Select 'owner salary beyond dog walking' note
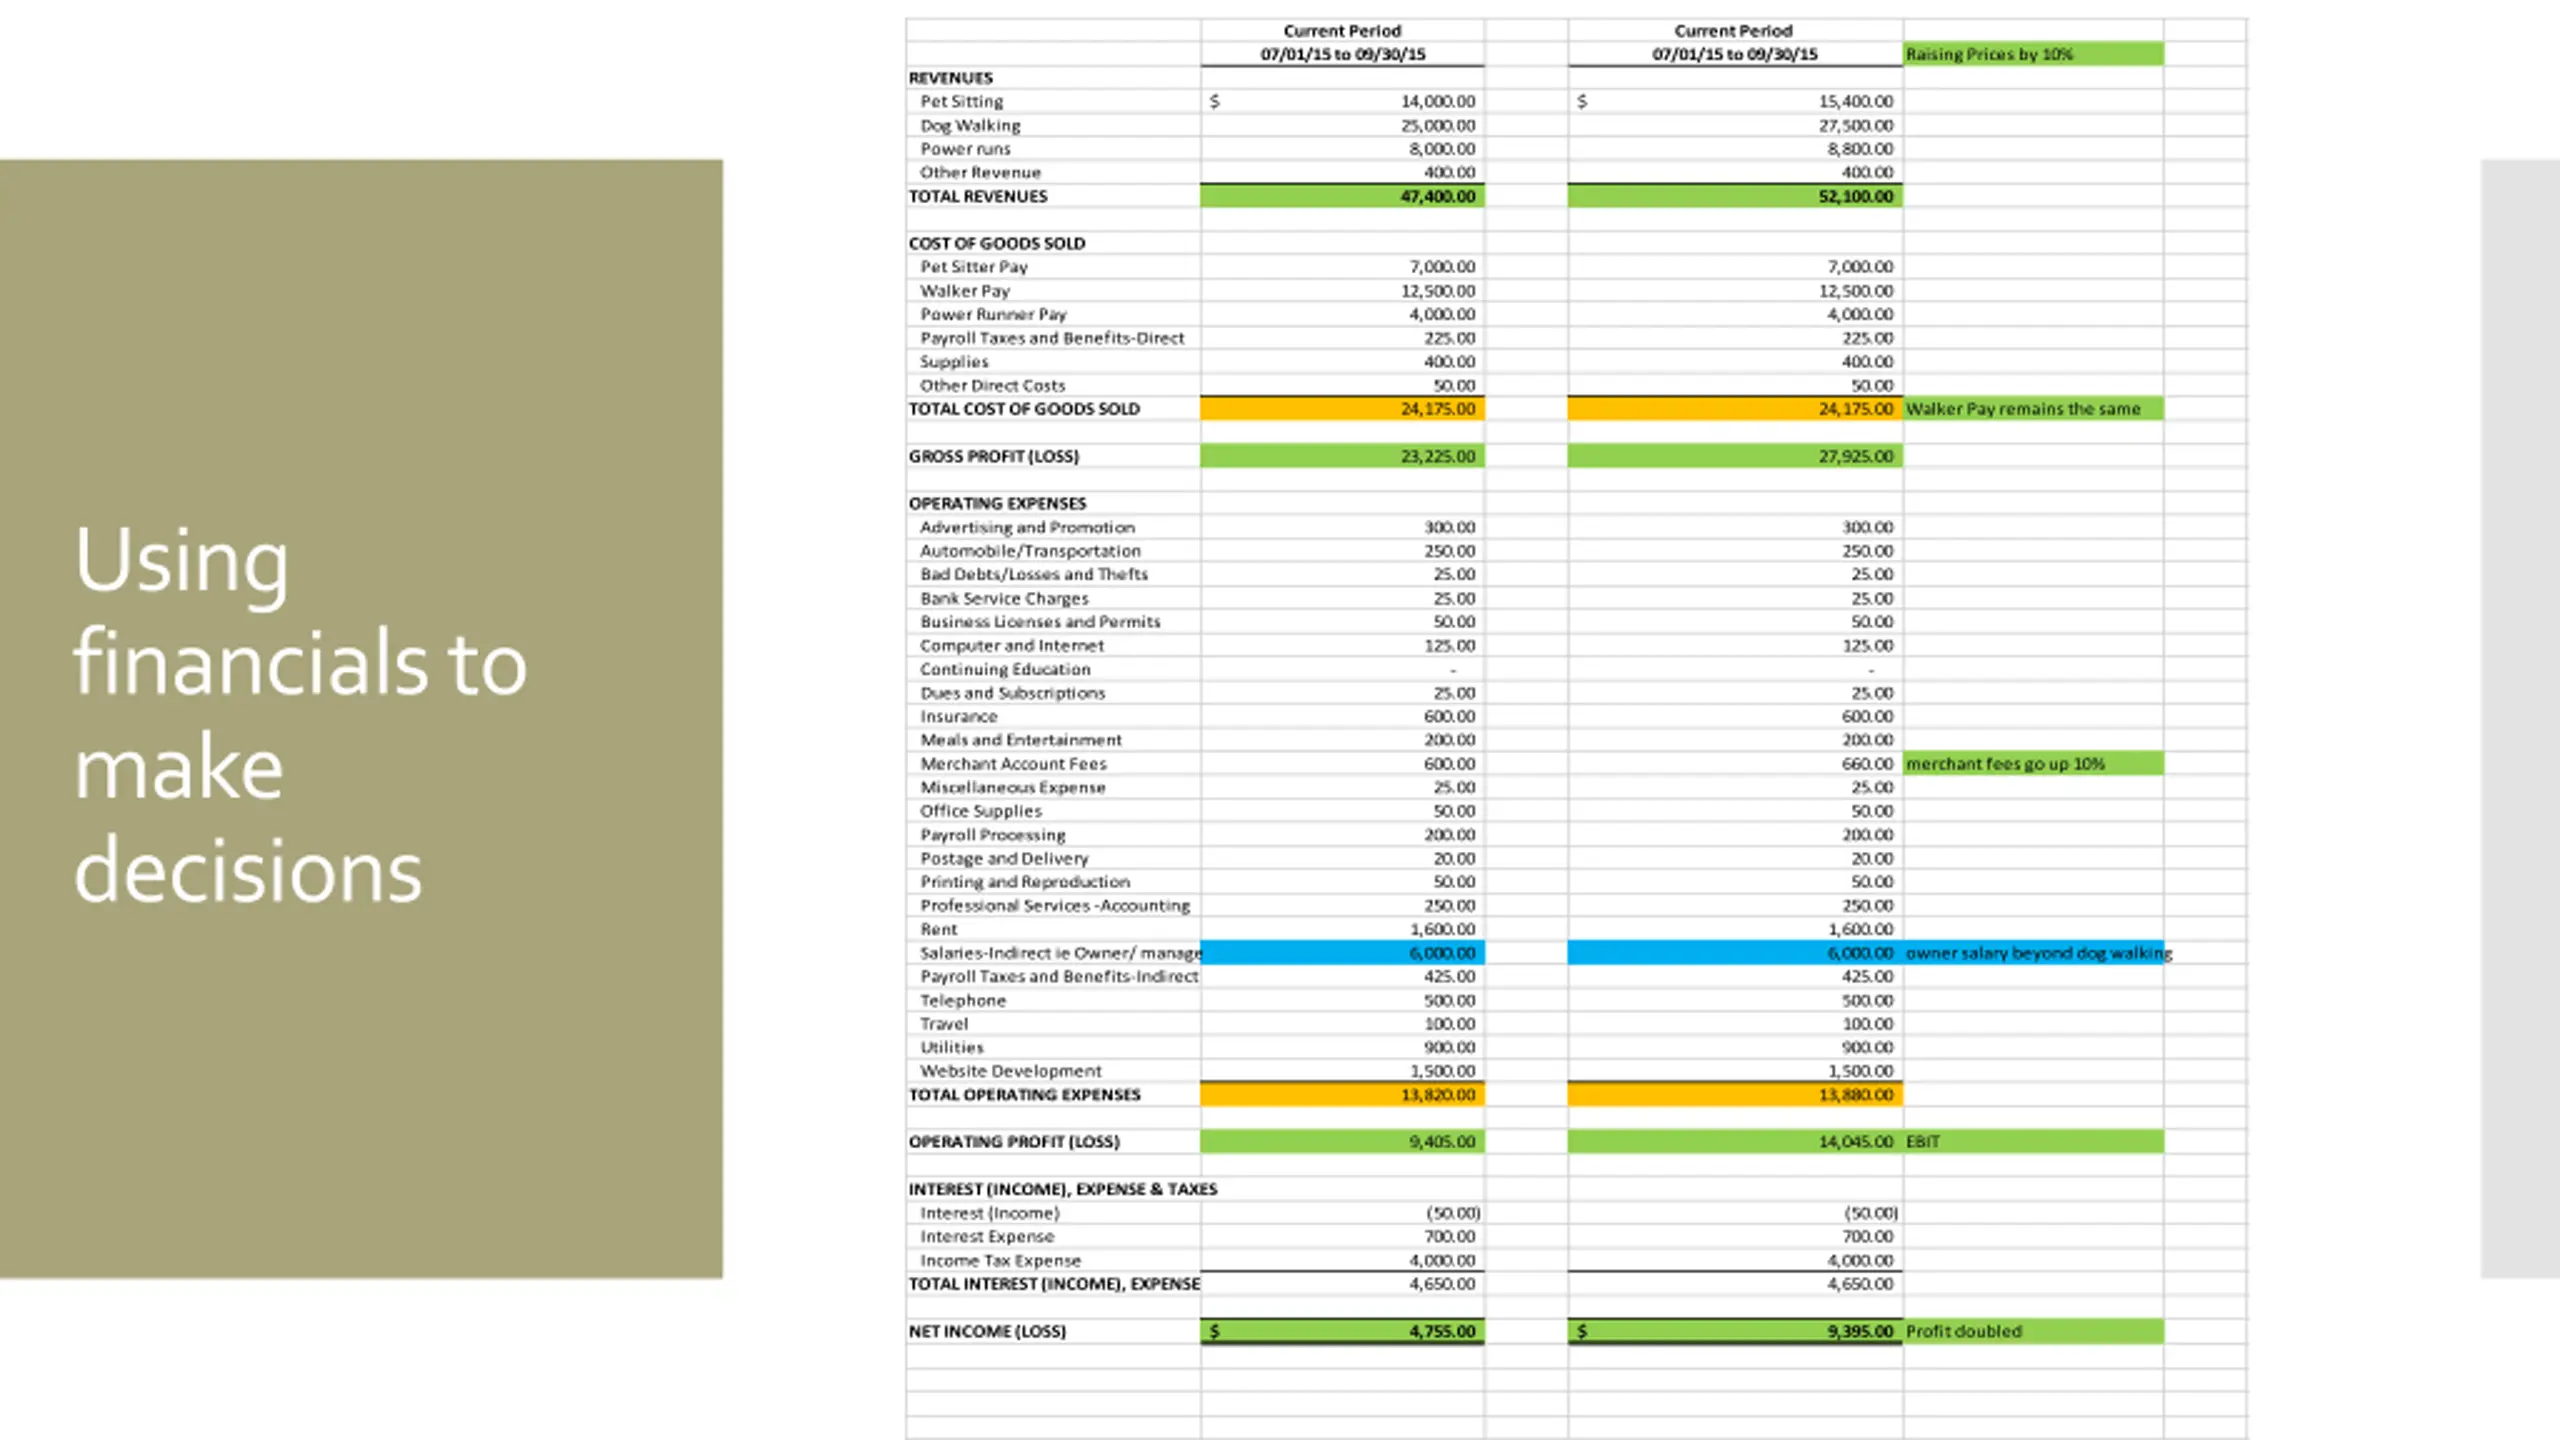 [x=2038, y=953]
